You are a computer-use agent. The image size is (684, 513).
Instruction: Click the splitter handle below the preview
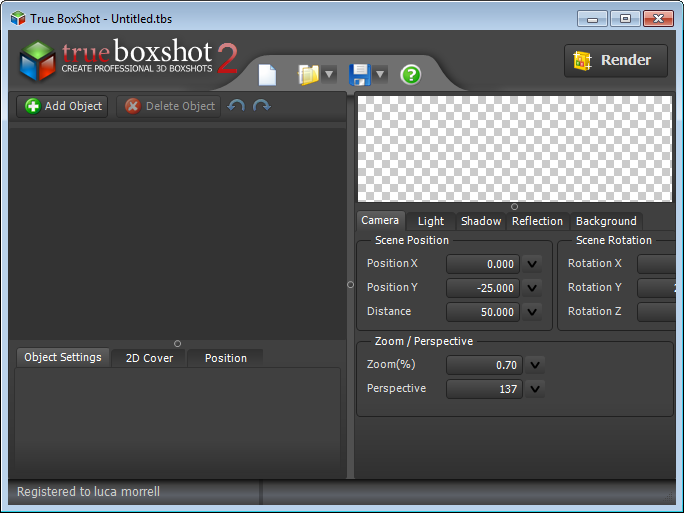click(x=514, y=207)
